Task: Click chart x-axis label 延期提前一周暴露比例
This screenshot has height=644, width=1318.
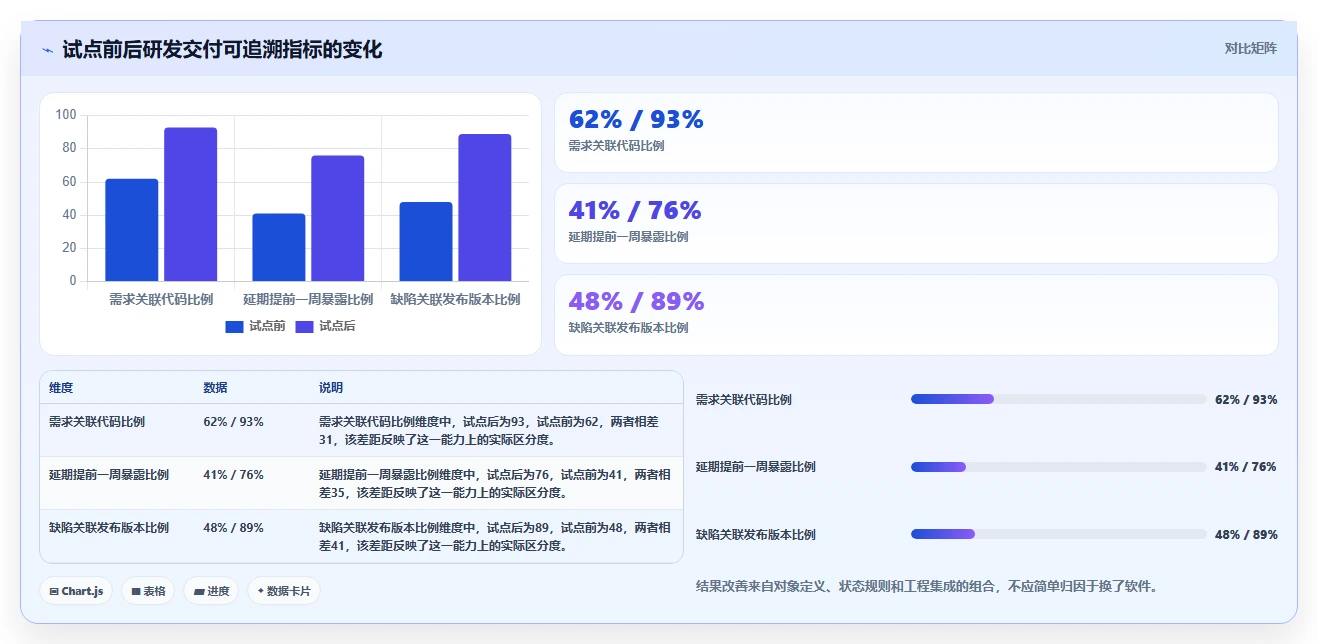Action: [308, 299]
